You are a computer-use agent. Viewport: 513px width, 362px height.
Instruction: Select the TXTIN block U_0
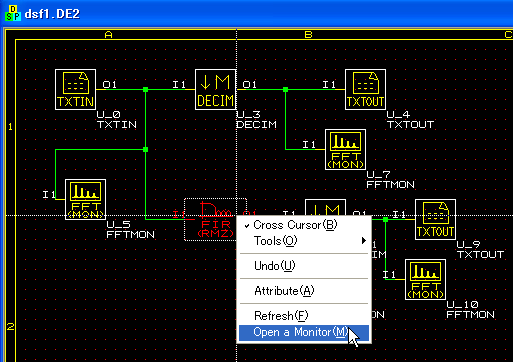coord(75,89)
